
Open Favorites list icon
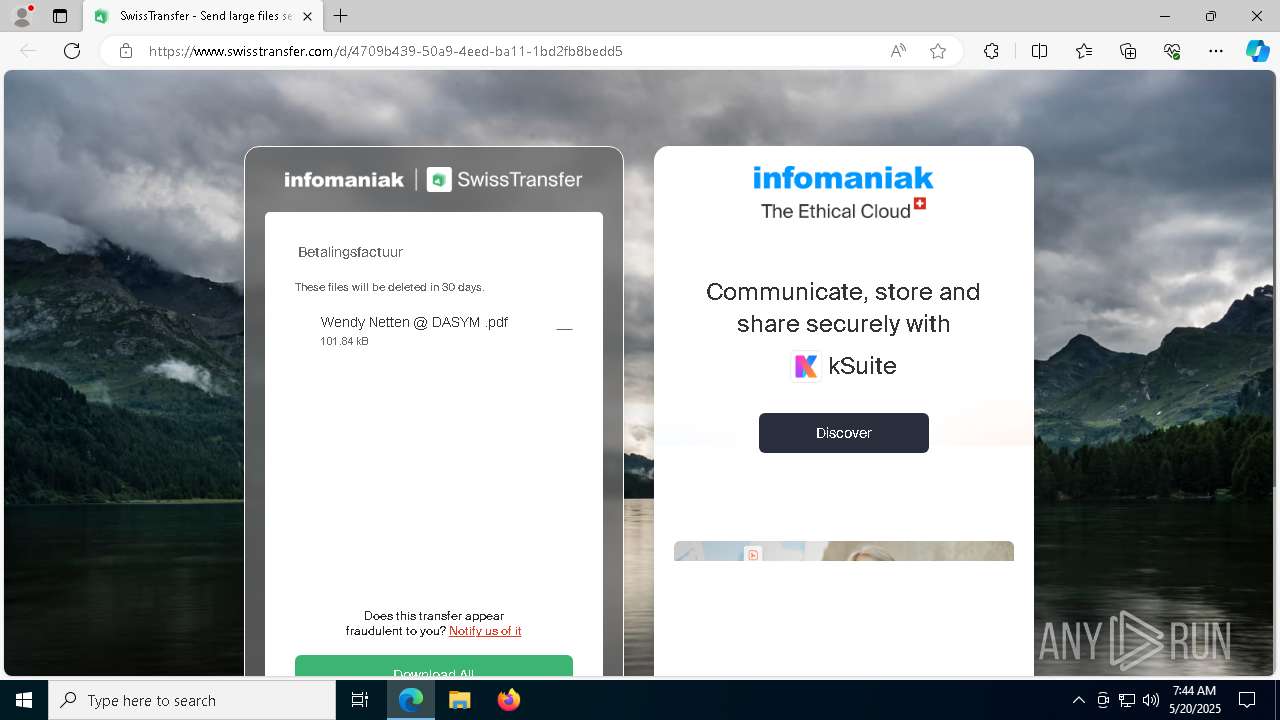click(x=1084, y=51)
